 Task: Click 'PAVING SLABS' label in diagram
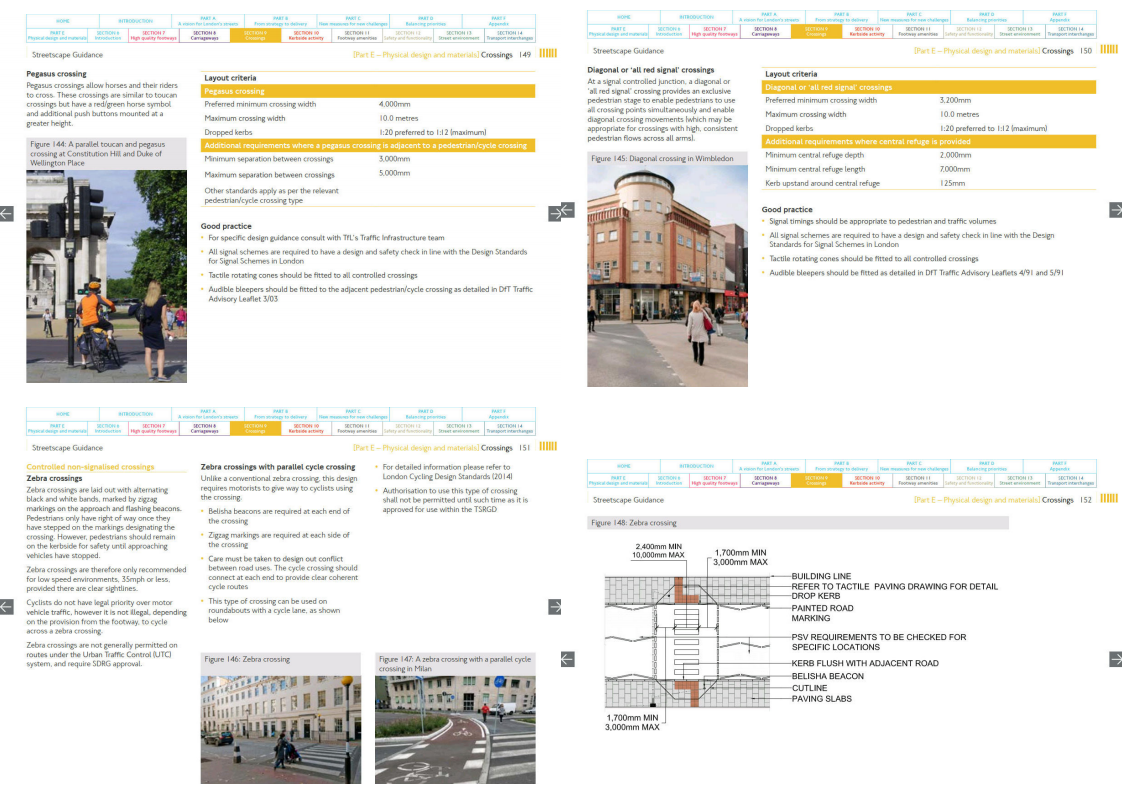click(x=821, y=699)
